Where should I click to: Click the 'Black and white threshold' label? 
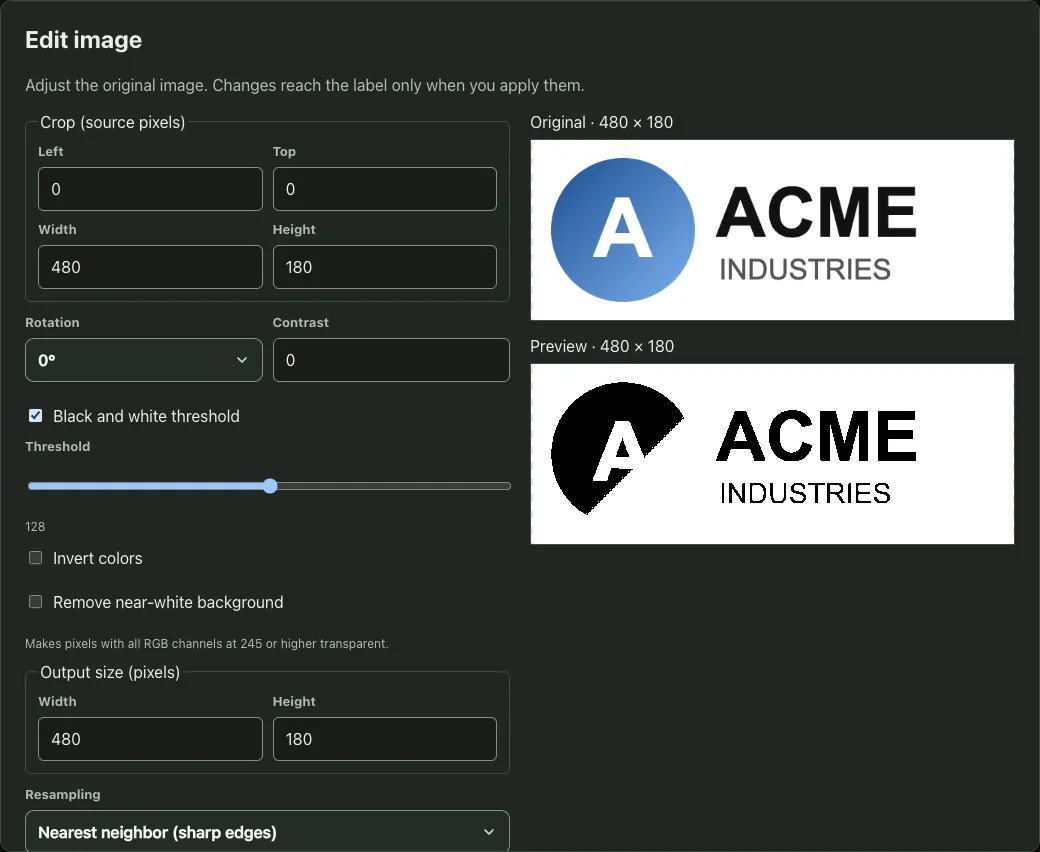[x=146, y=416]
